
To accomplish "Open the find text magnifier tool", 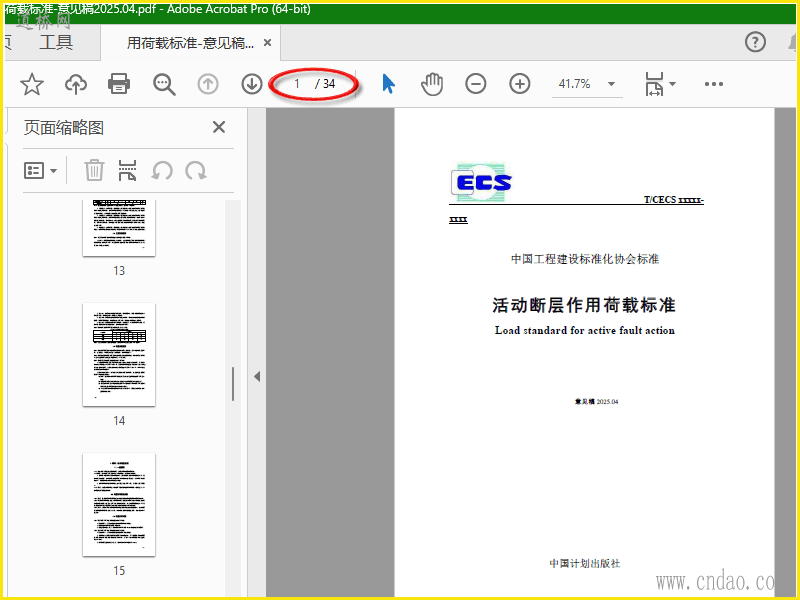I will 164,84.
